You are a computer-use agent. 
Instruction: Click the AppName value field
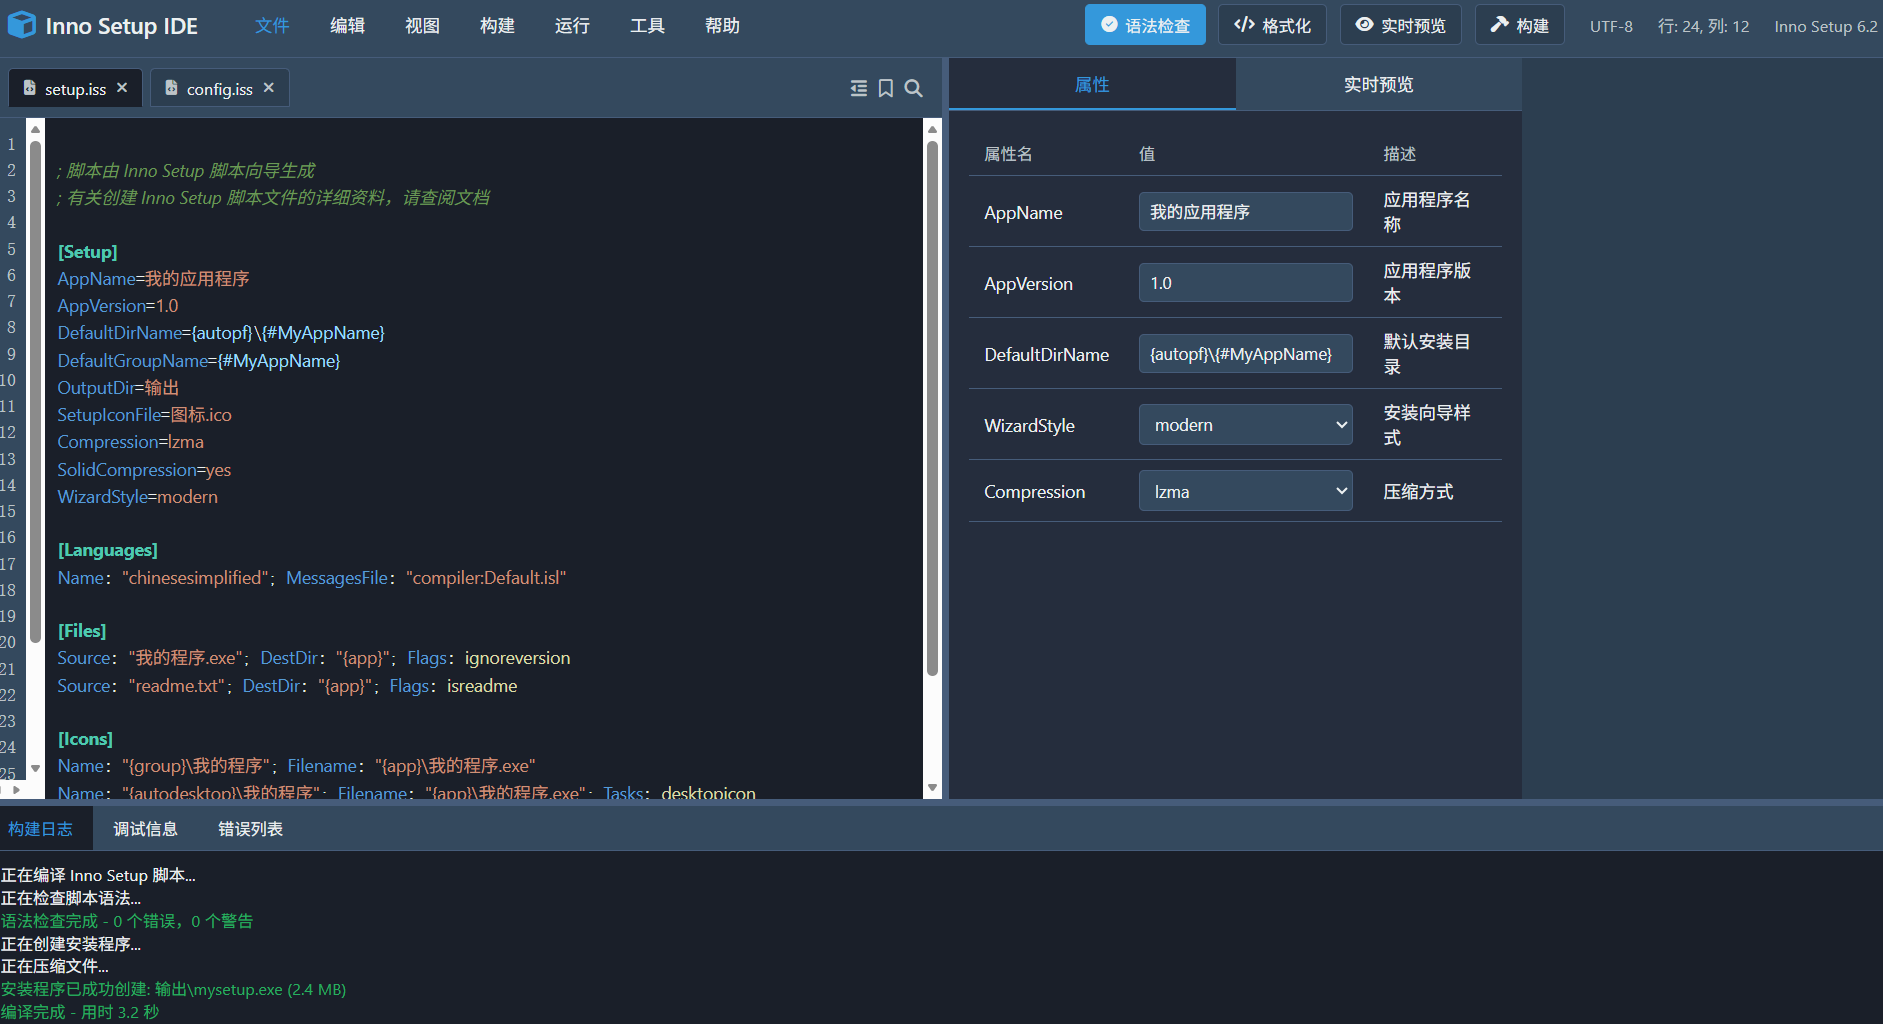tap(1246, 212)
